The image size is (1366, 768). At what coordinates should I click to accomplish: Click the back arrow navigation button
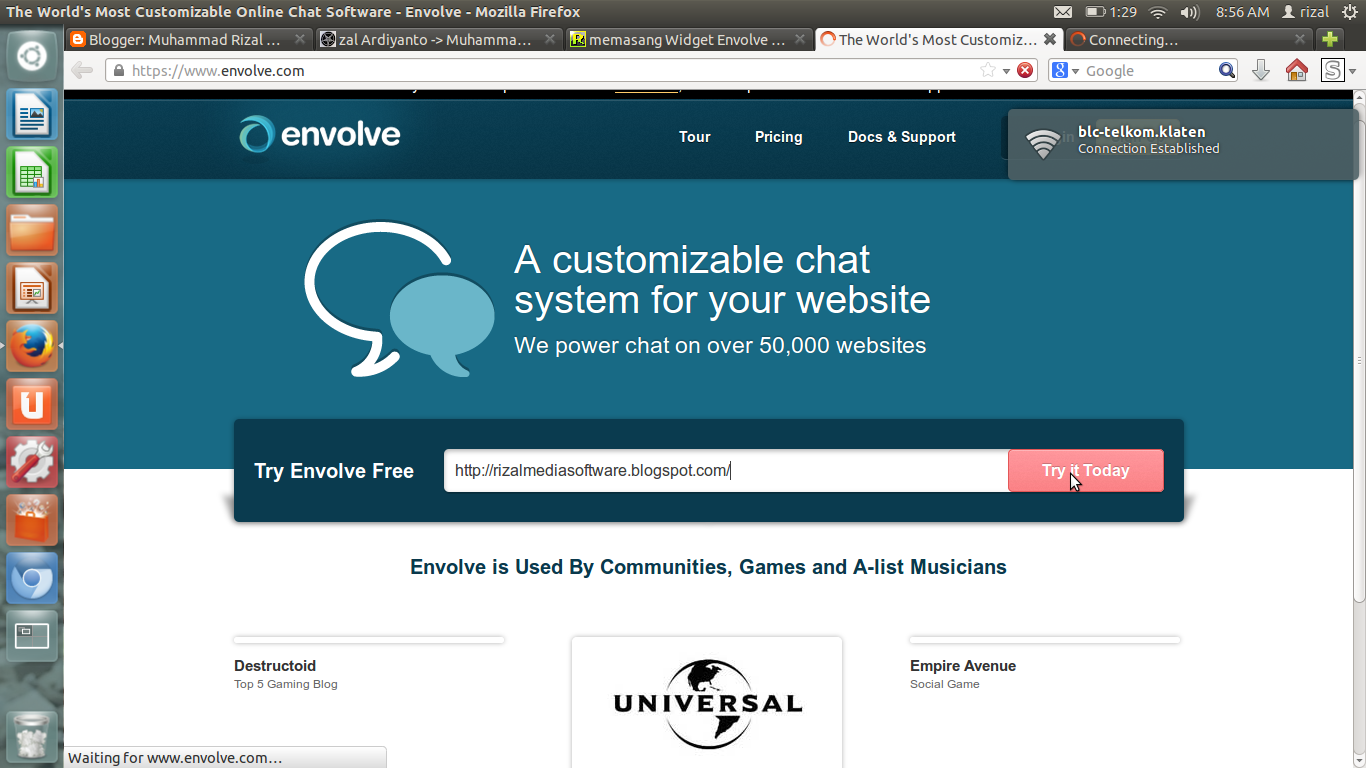tap(82, 70)
